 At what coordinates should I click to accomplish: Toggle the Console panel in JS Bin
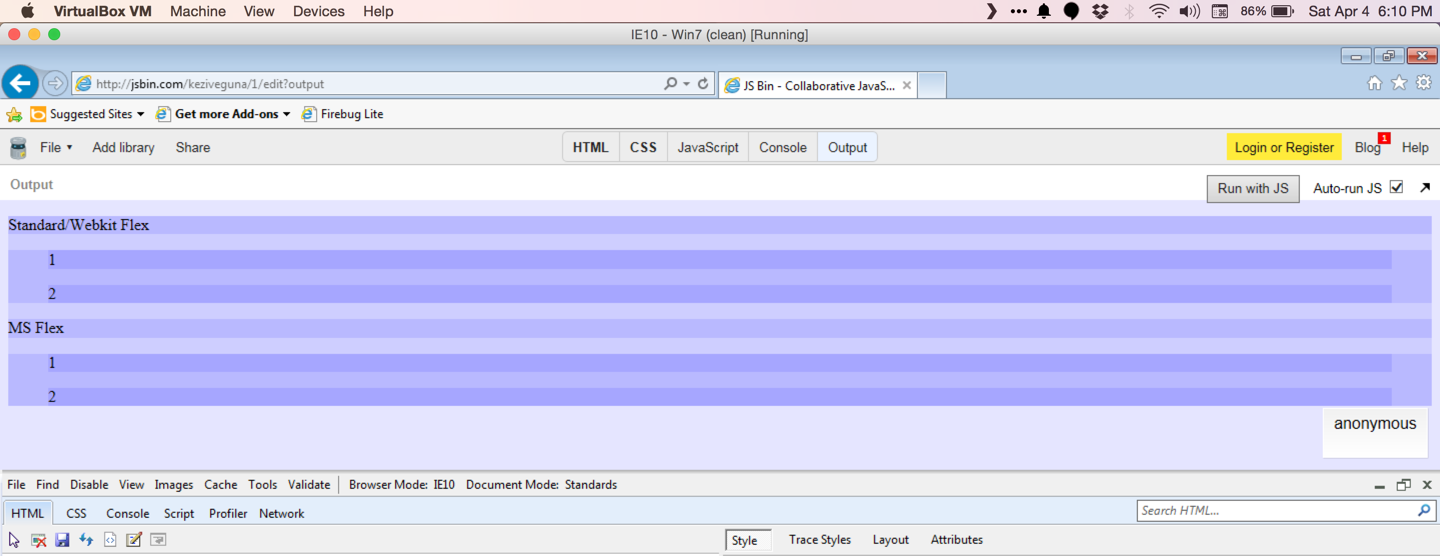point(783,147)
